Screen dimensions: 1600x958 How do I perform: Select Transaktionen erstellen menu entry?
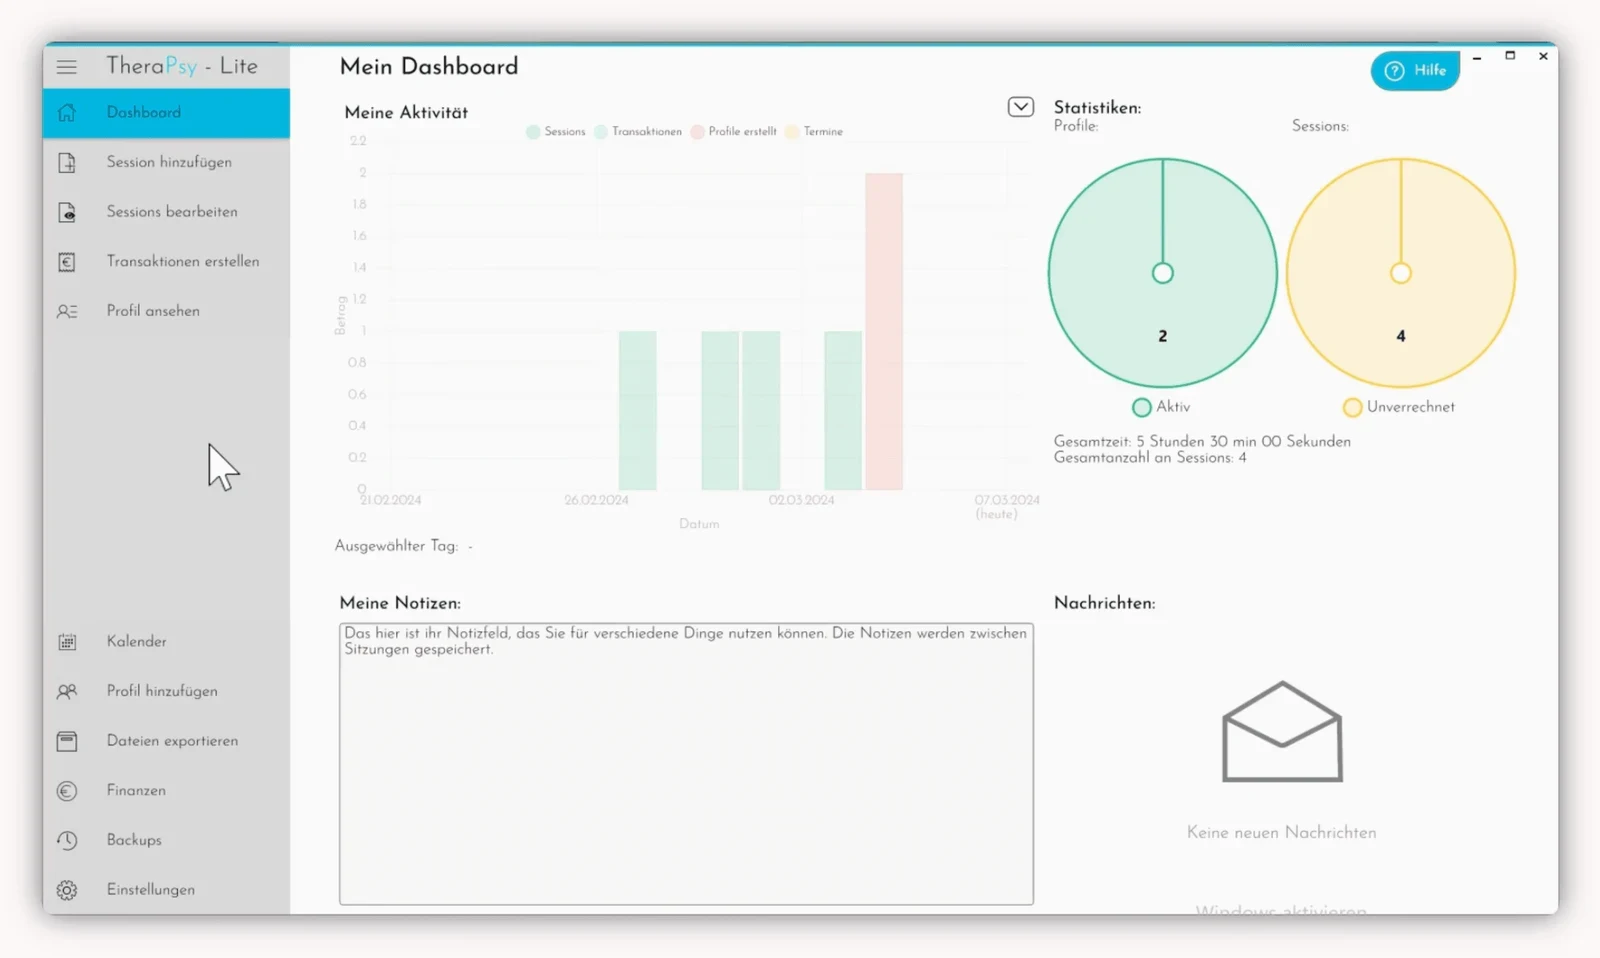(x=166, y=261)
